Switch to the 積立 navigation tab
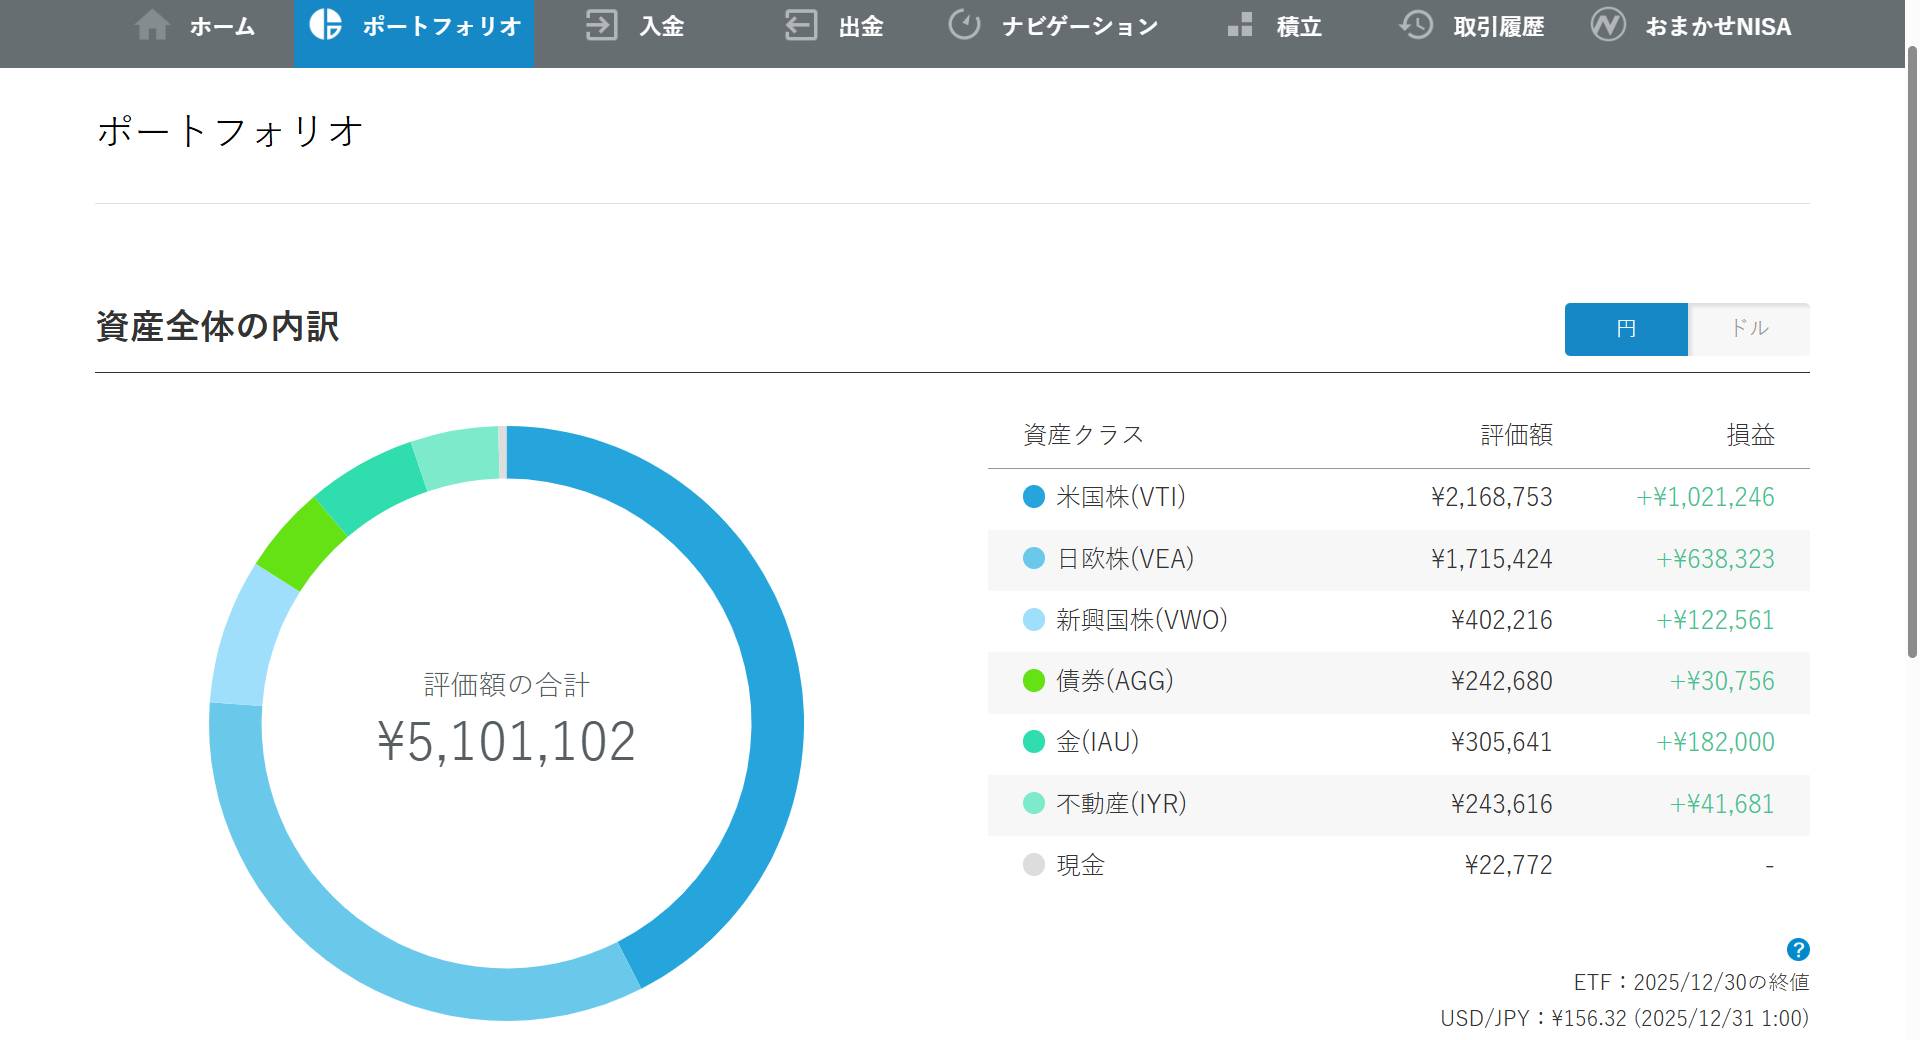This screenshot has height=1040, width=1920. point(1295,26)
